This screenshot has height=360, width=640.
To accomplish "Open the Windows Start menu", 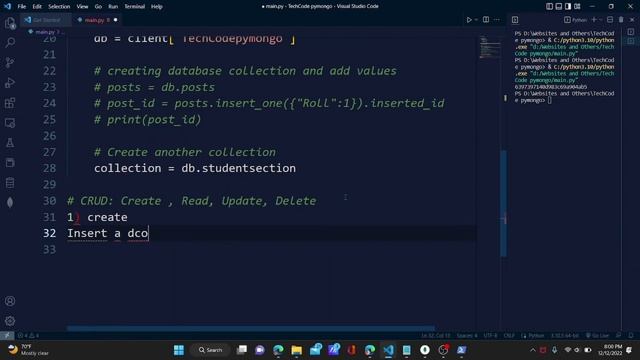I will click(x=179, y=350).
